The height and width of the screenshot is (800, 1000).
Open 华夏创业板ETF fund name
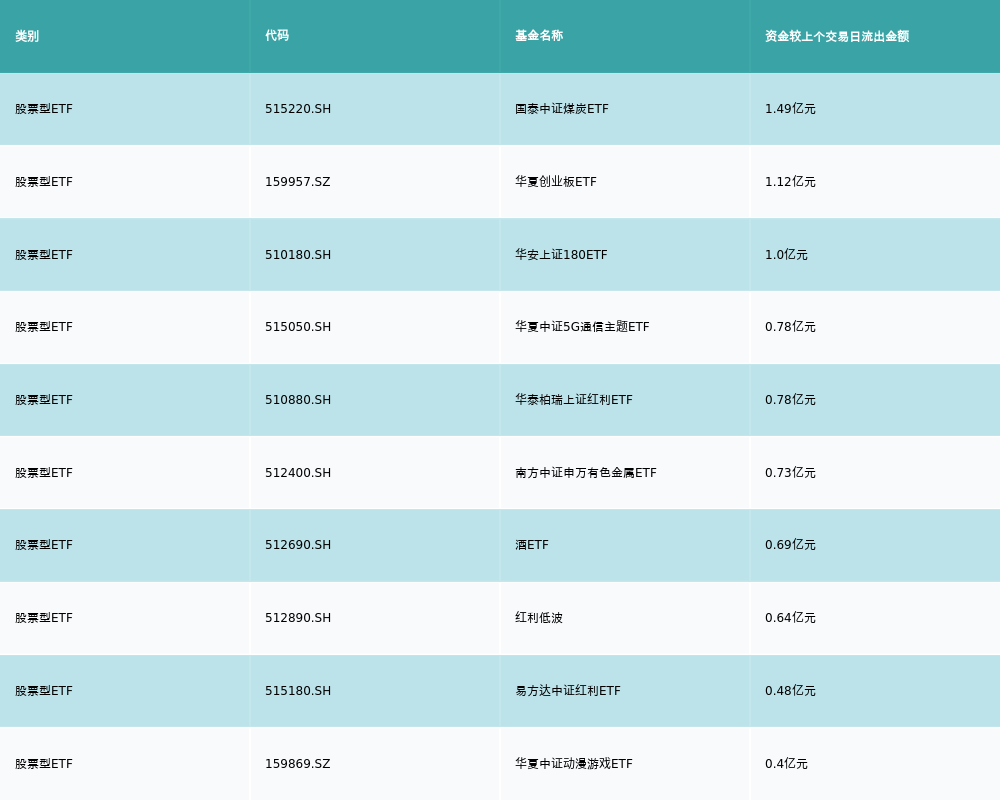[556, 182]
